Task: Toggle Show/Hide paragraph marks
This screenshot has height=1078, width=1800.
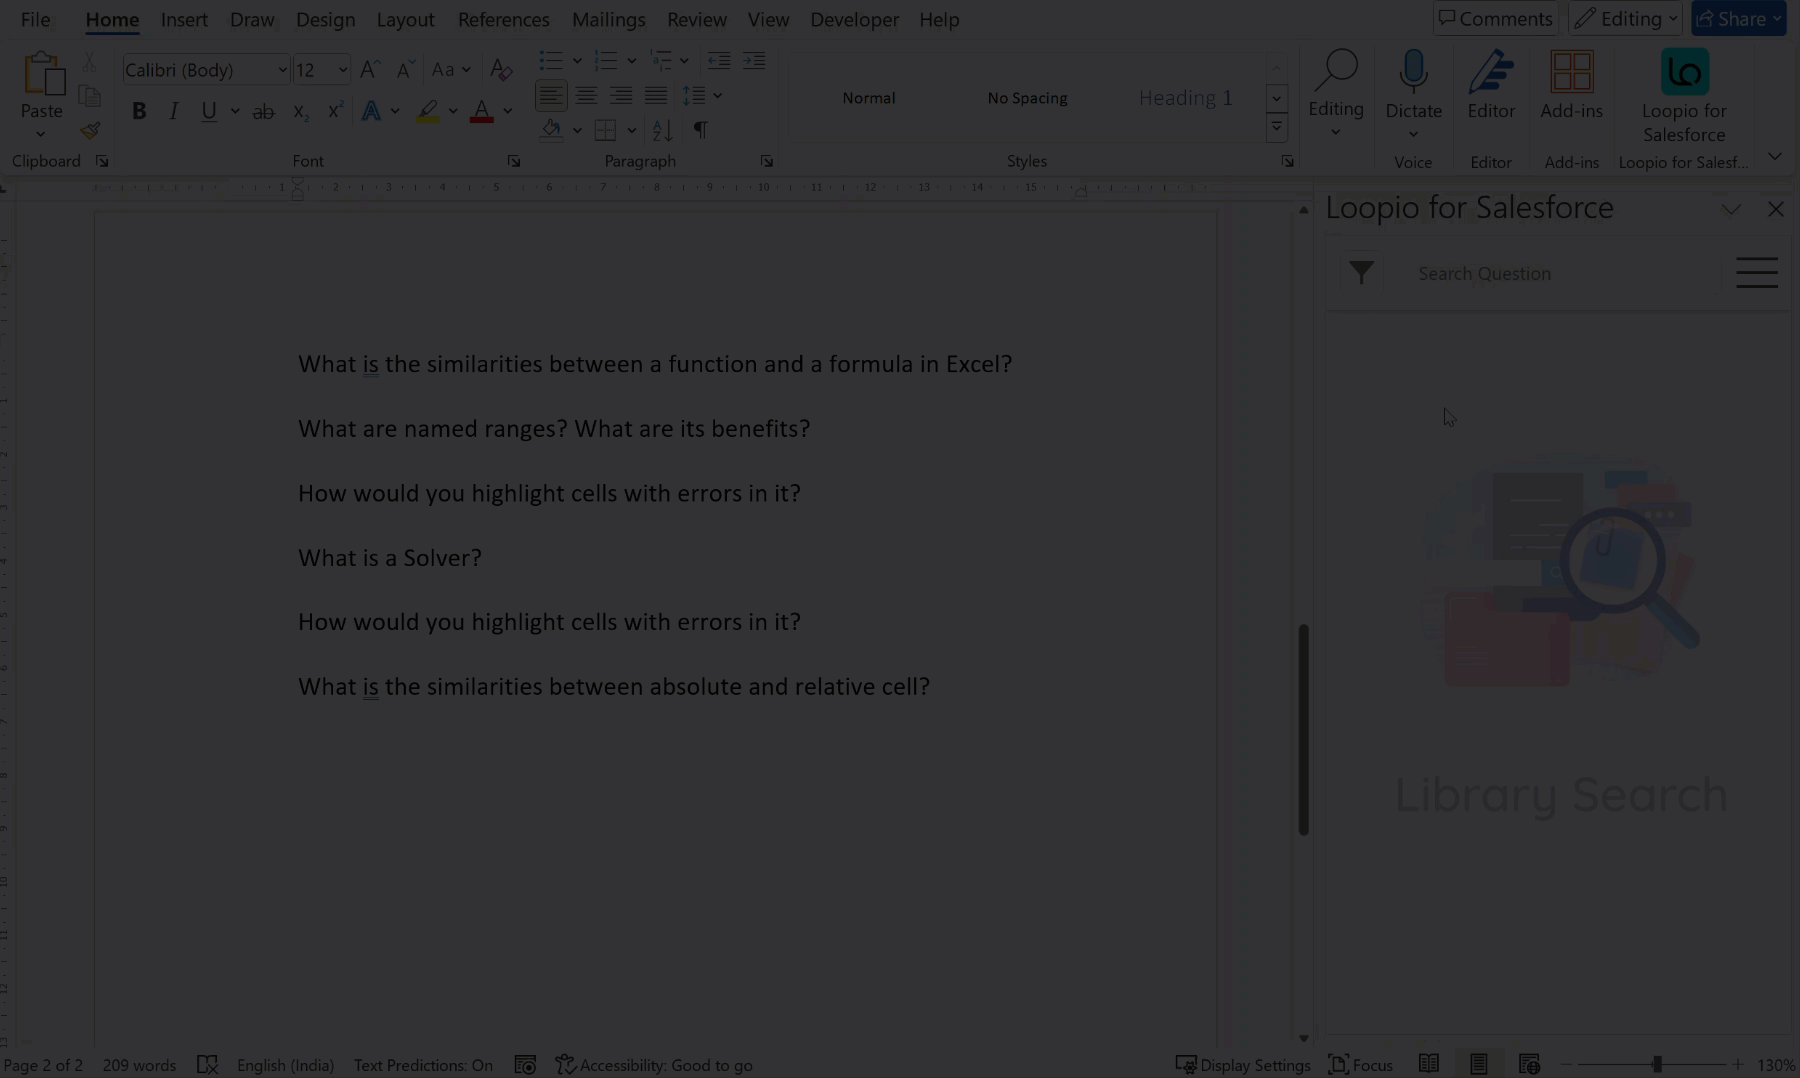Action: [701, 130]
